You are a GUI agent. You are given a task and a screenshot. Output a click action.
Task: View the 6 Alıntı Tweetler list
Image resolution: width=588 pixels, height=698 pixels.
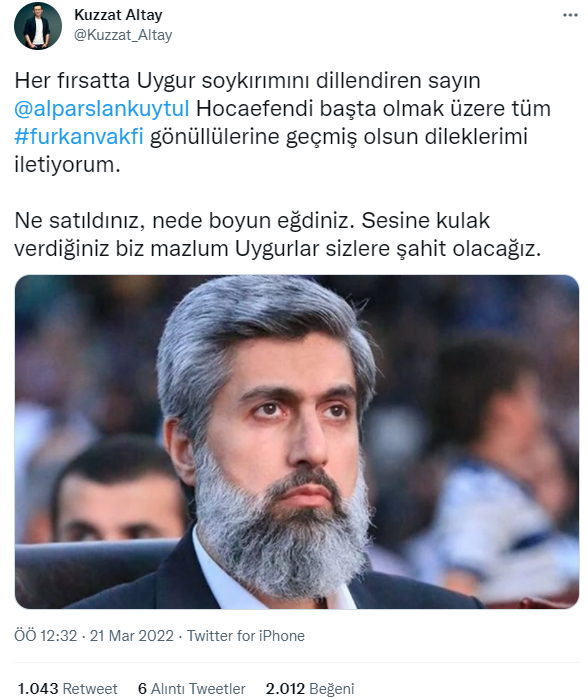(192, 688)
